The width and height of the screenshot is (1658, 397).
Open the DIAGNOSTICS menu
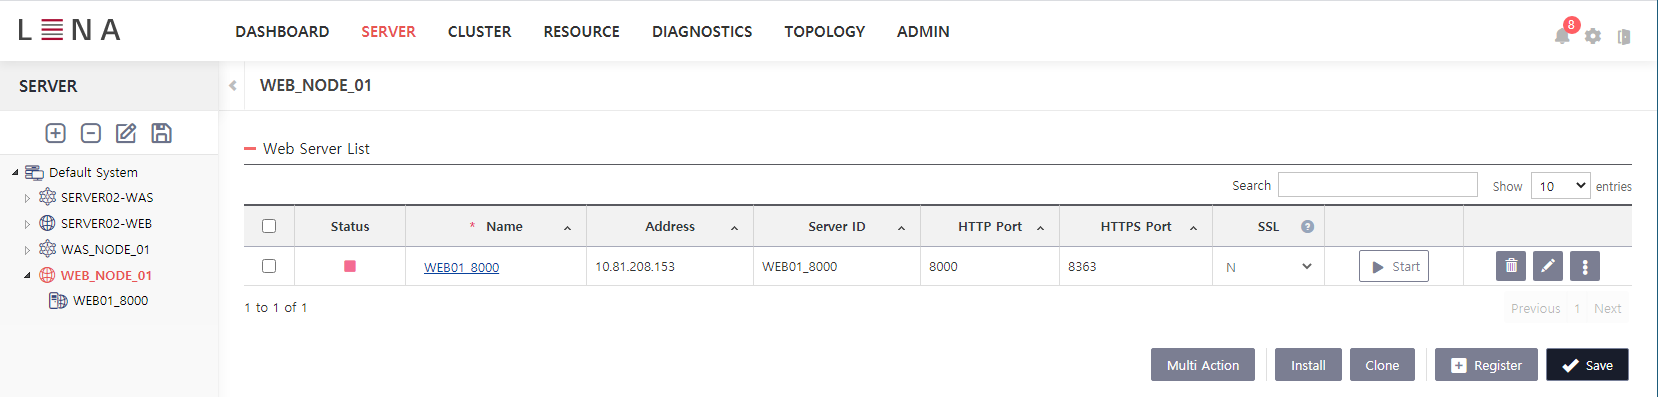[702, 32]
